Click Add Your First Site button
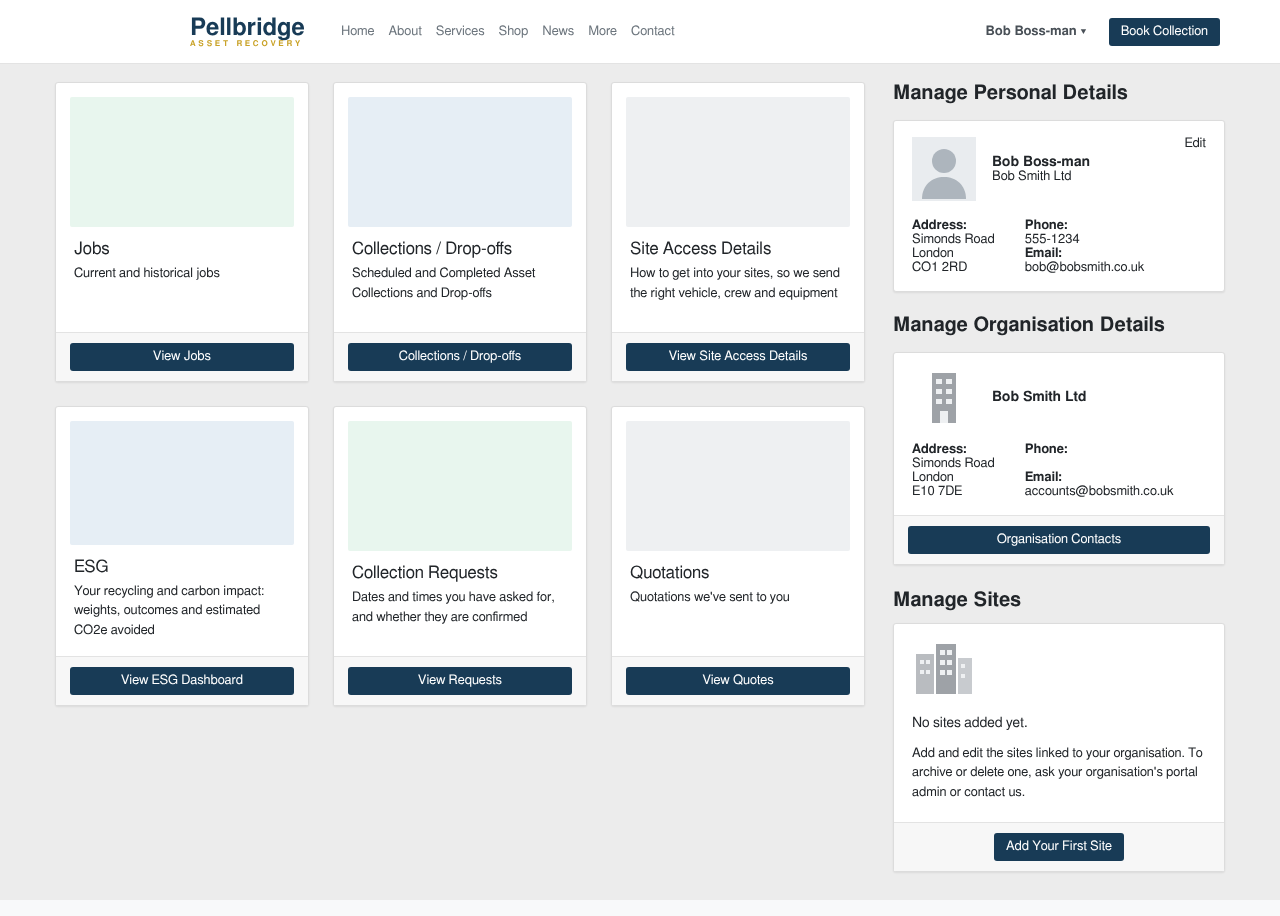Viewport: 1280px width, 916px height. (1059, 847)
